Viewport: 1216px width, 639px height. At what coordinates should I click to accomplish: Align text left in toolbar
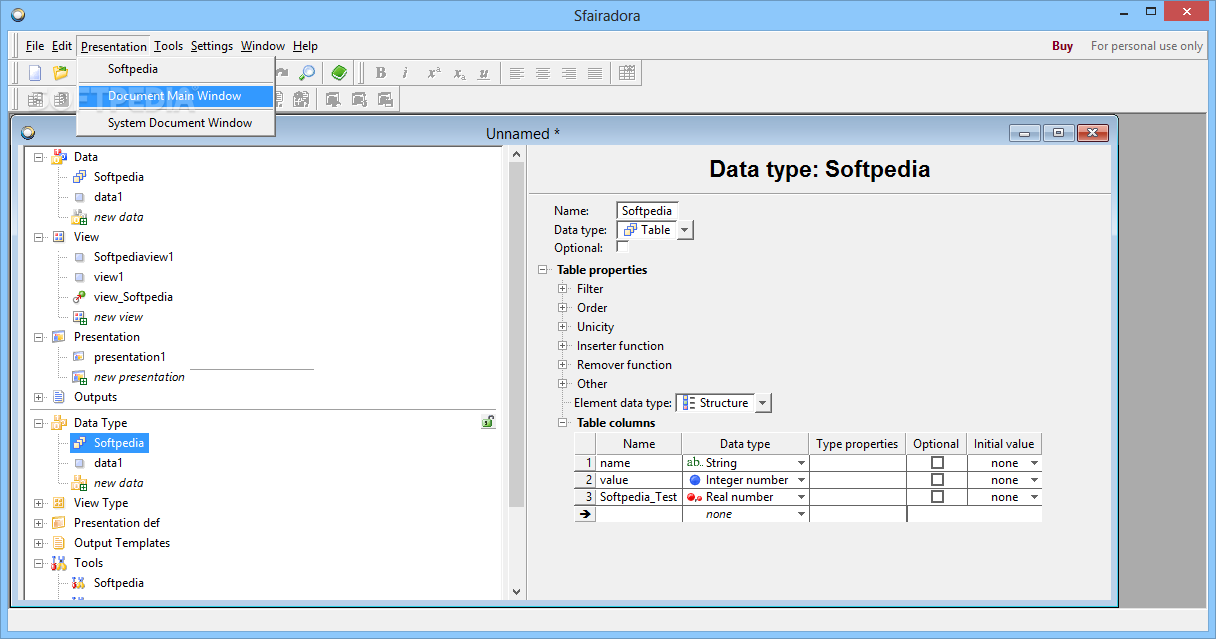pyautogui.click(x=517, y=73)
